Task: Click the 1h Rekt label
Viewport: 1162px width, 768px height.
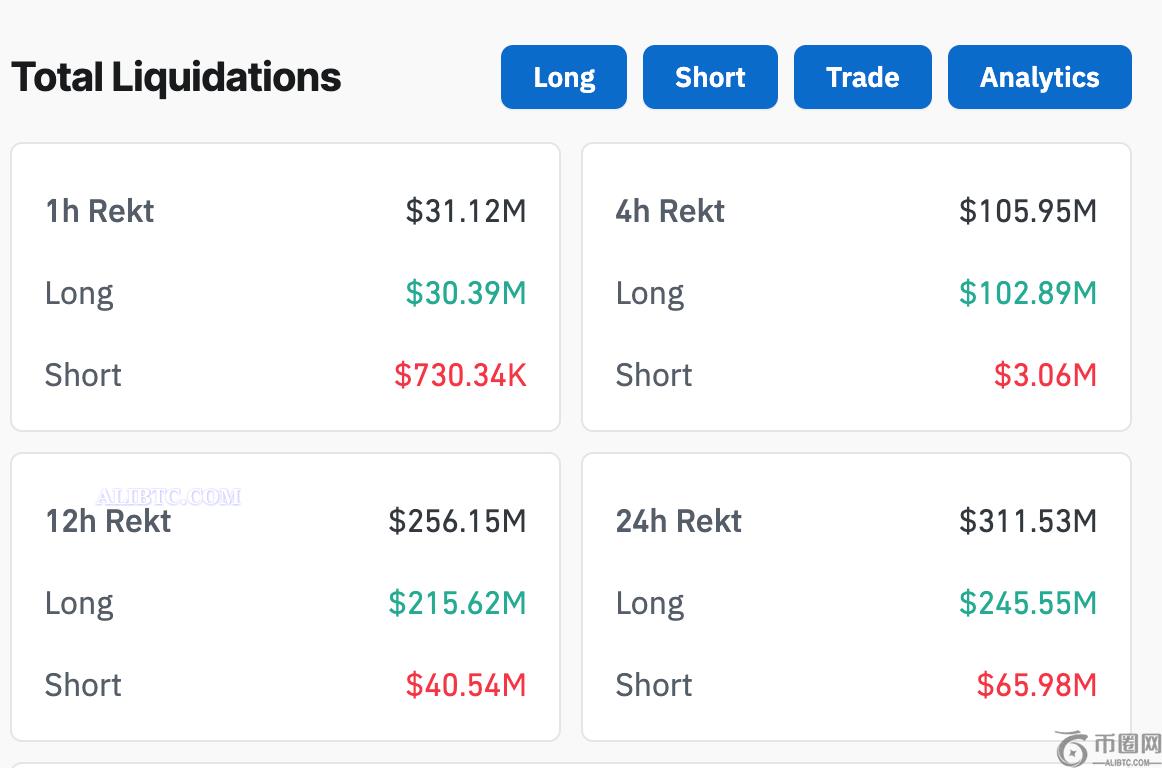Action: [99, 211]
